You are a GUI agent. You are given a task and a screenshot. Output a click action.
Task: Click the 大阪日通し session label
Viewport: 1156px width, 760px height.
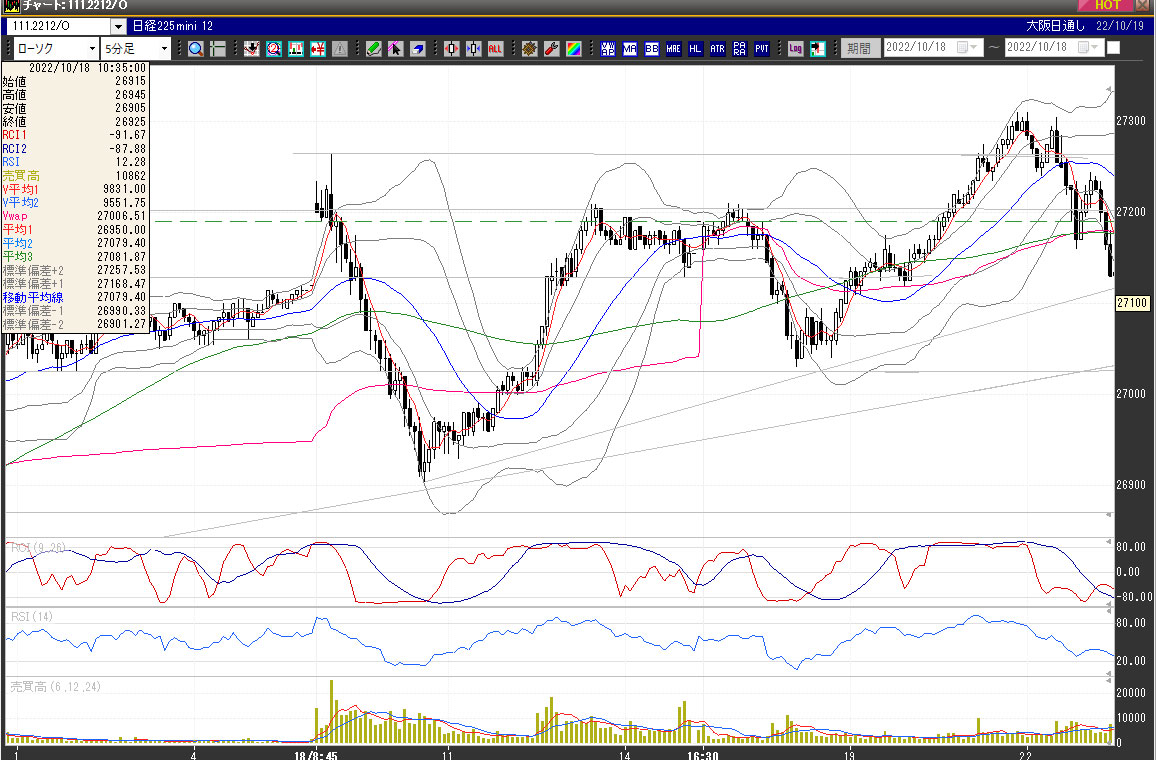tap(1056, 26)
